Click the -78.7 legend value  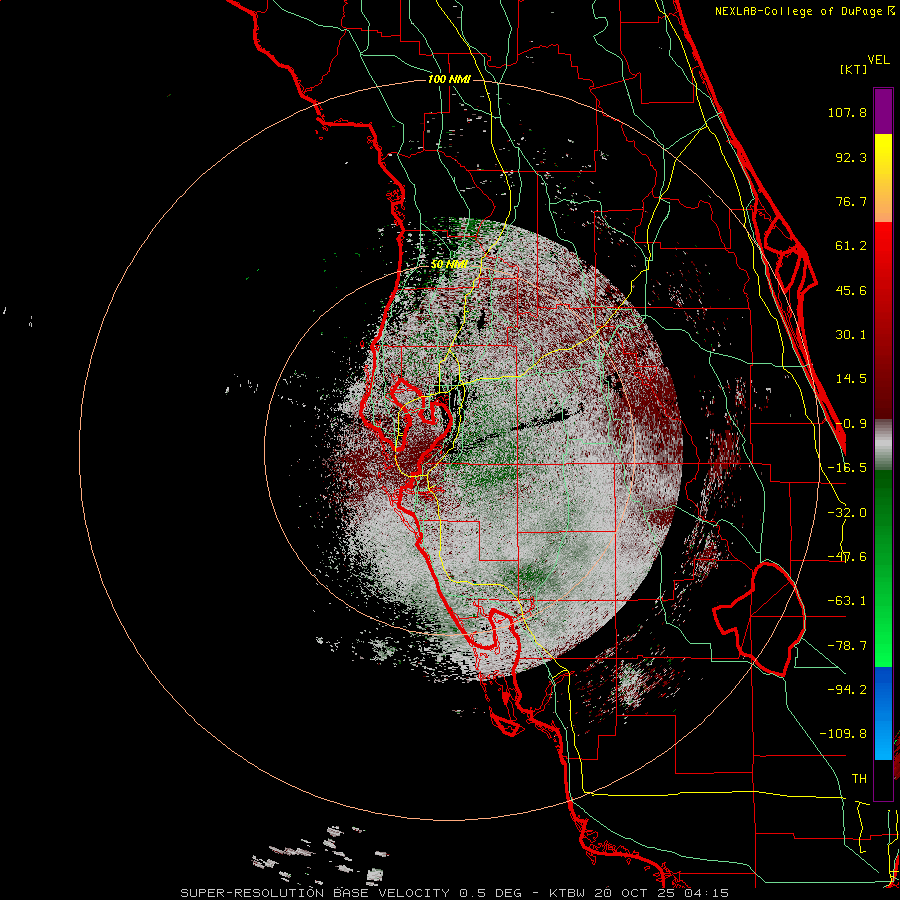point(847,646)
